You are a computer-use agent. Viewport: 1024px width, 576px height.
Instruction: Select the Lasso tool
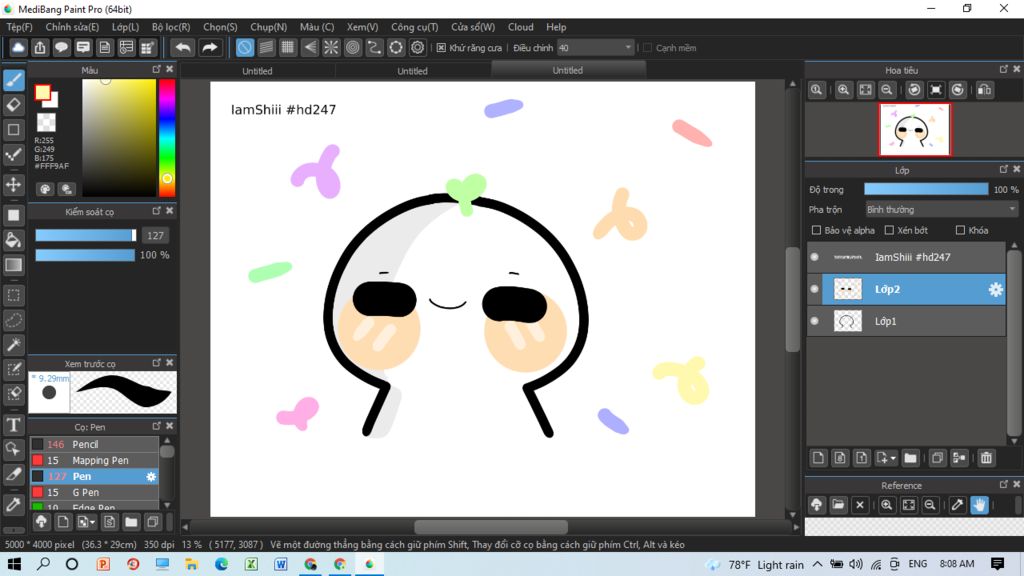[x=14, y=320]
